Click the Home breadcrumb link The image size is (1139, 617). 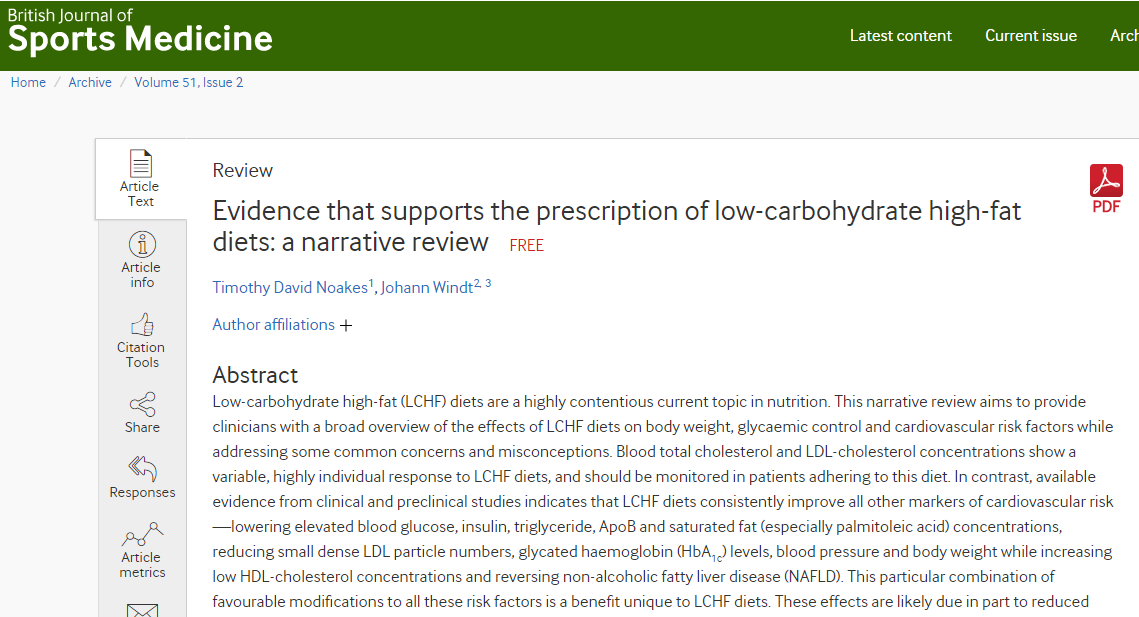point(28,82)
